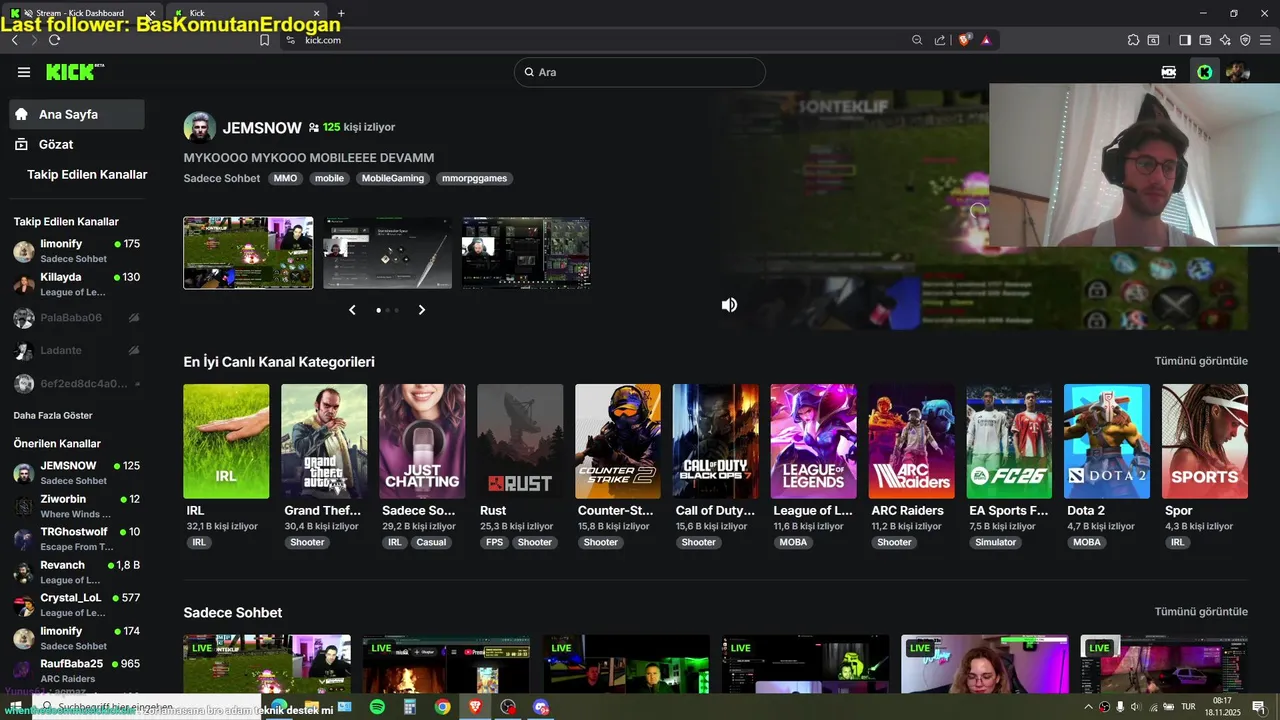Image resolution: width=1280 pixels, height=720 pixels.
Task: Select the MMO tag
Action: coord(285,178)
